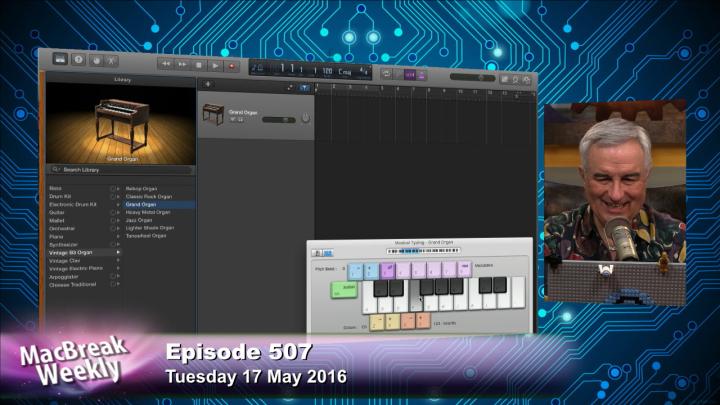This screenshot has width=720, height=405.
Task: Expand arrow next to Bass
Action: click(118, 189)
